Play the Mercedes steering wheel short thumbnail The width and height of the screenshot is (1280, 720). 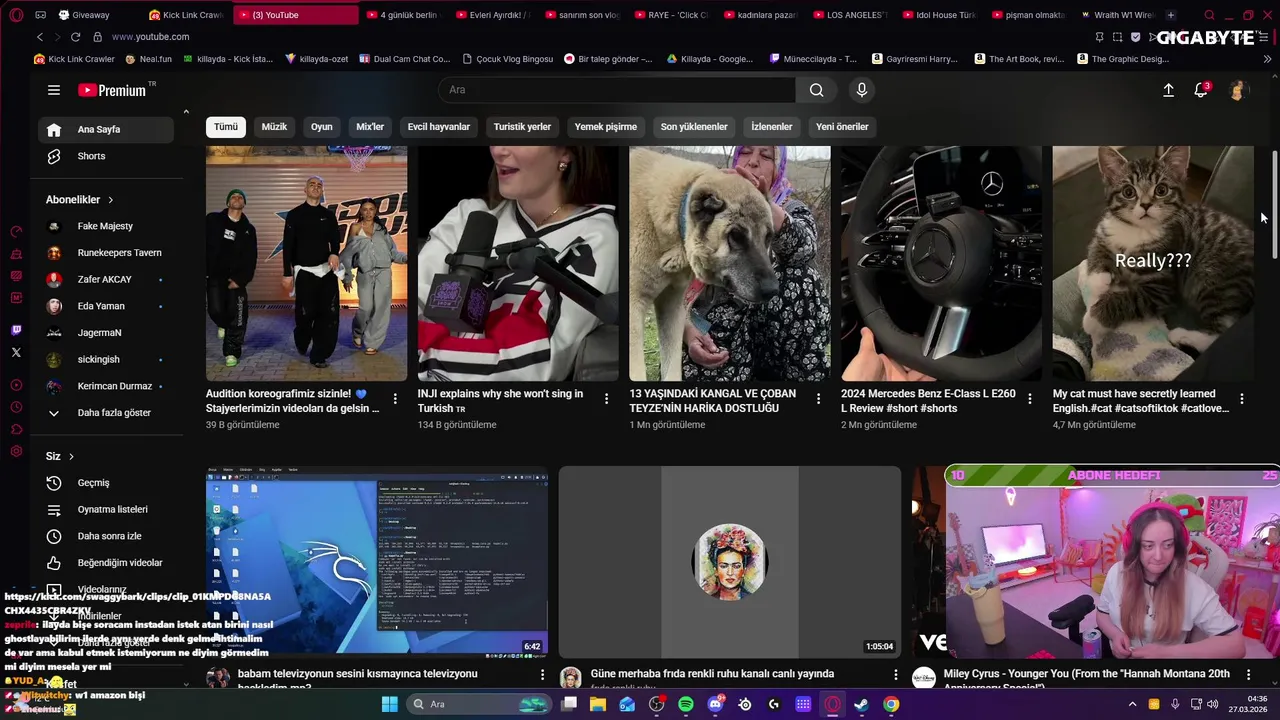(x=941, y=264)
